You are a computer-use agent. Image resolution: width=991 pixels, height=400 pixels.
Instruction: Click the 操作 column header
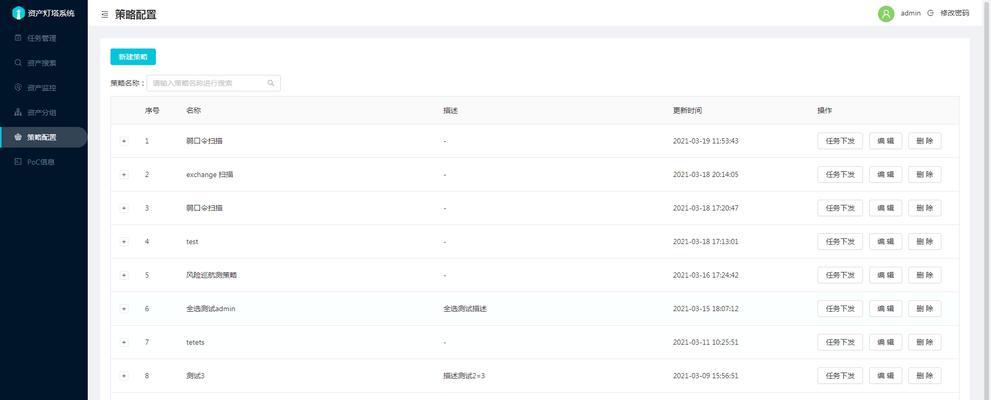coord(825,111)
